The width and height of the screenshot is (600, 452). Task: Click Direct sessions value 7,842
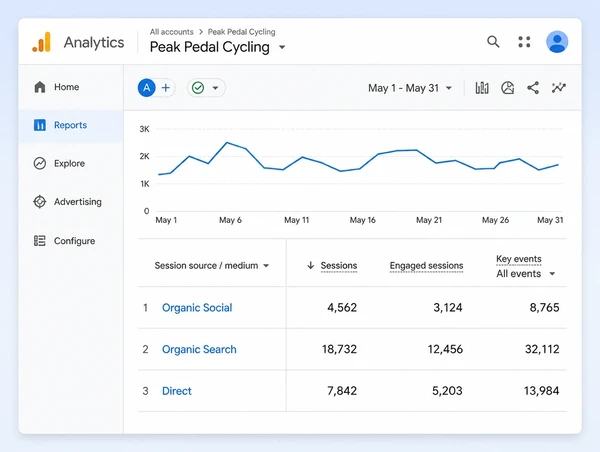[x=342, y=391]
